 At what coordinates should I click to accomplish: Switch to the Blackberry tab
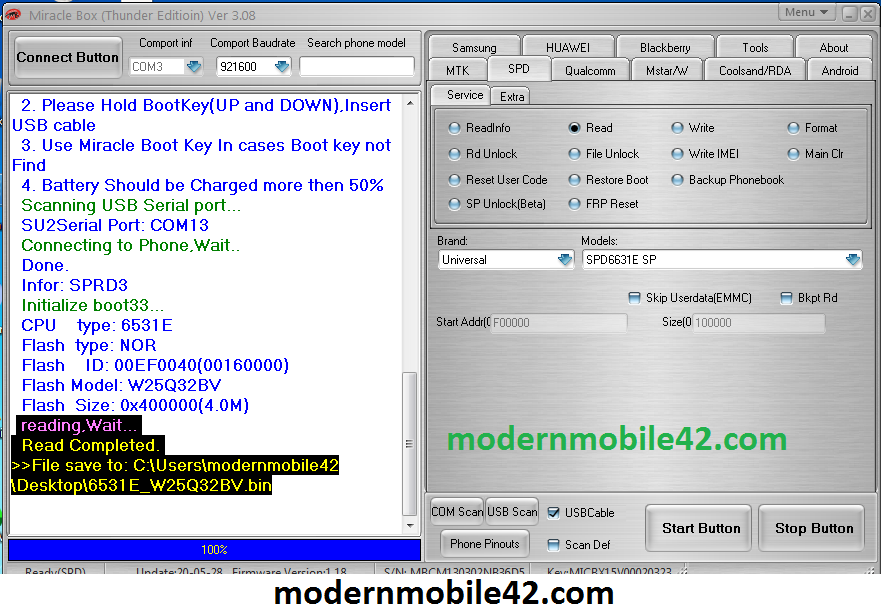(665, 48)
